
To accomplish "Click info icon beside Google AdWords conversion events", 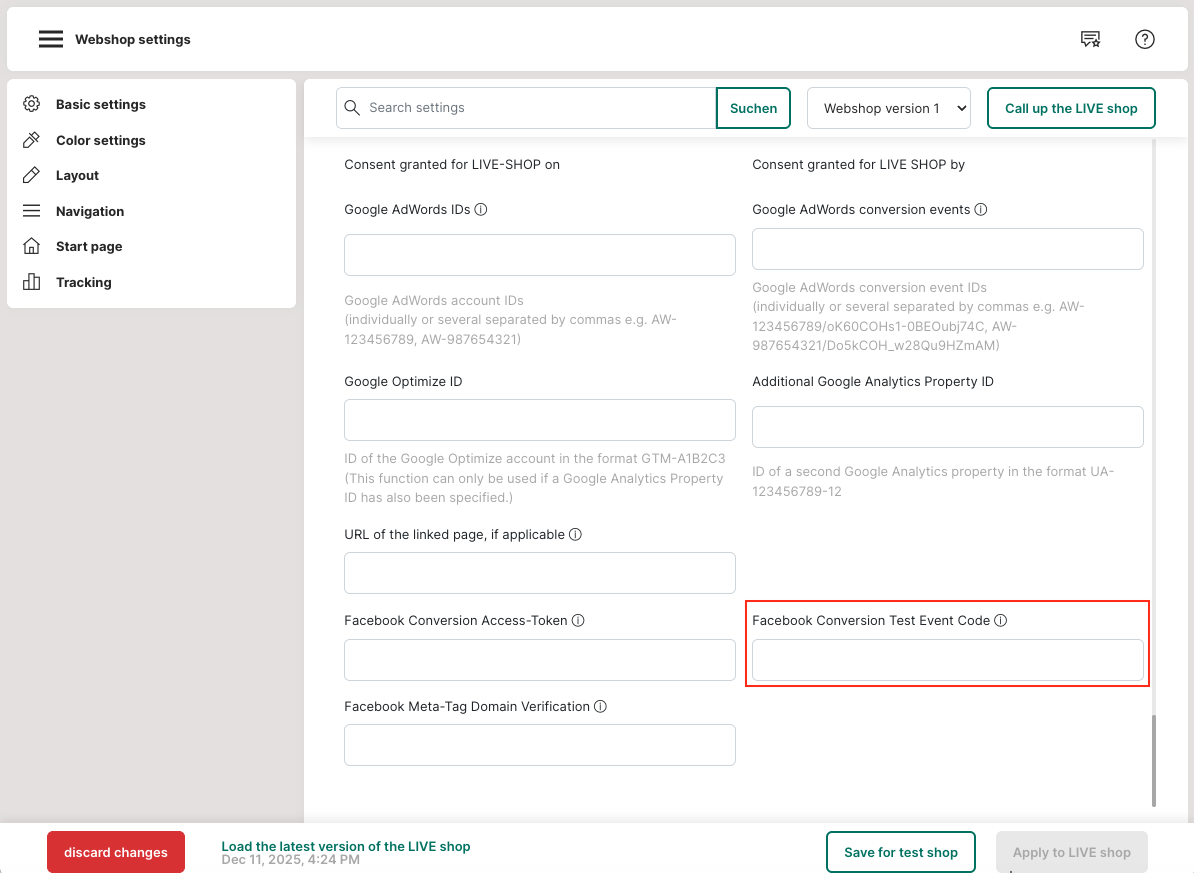I will coord(981,210).
